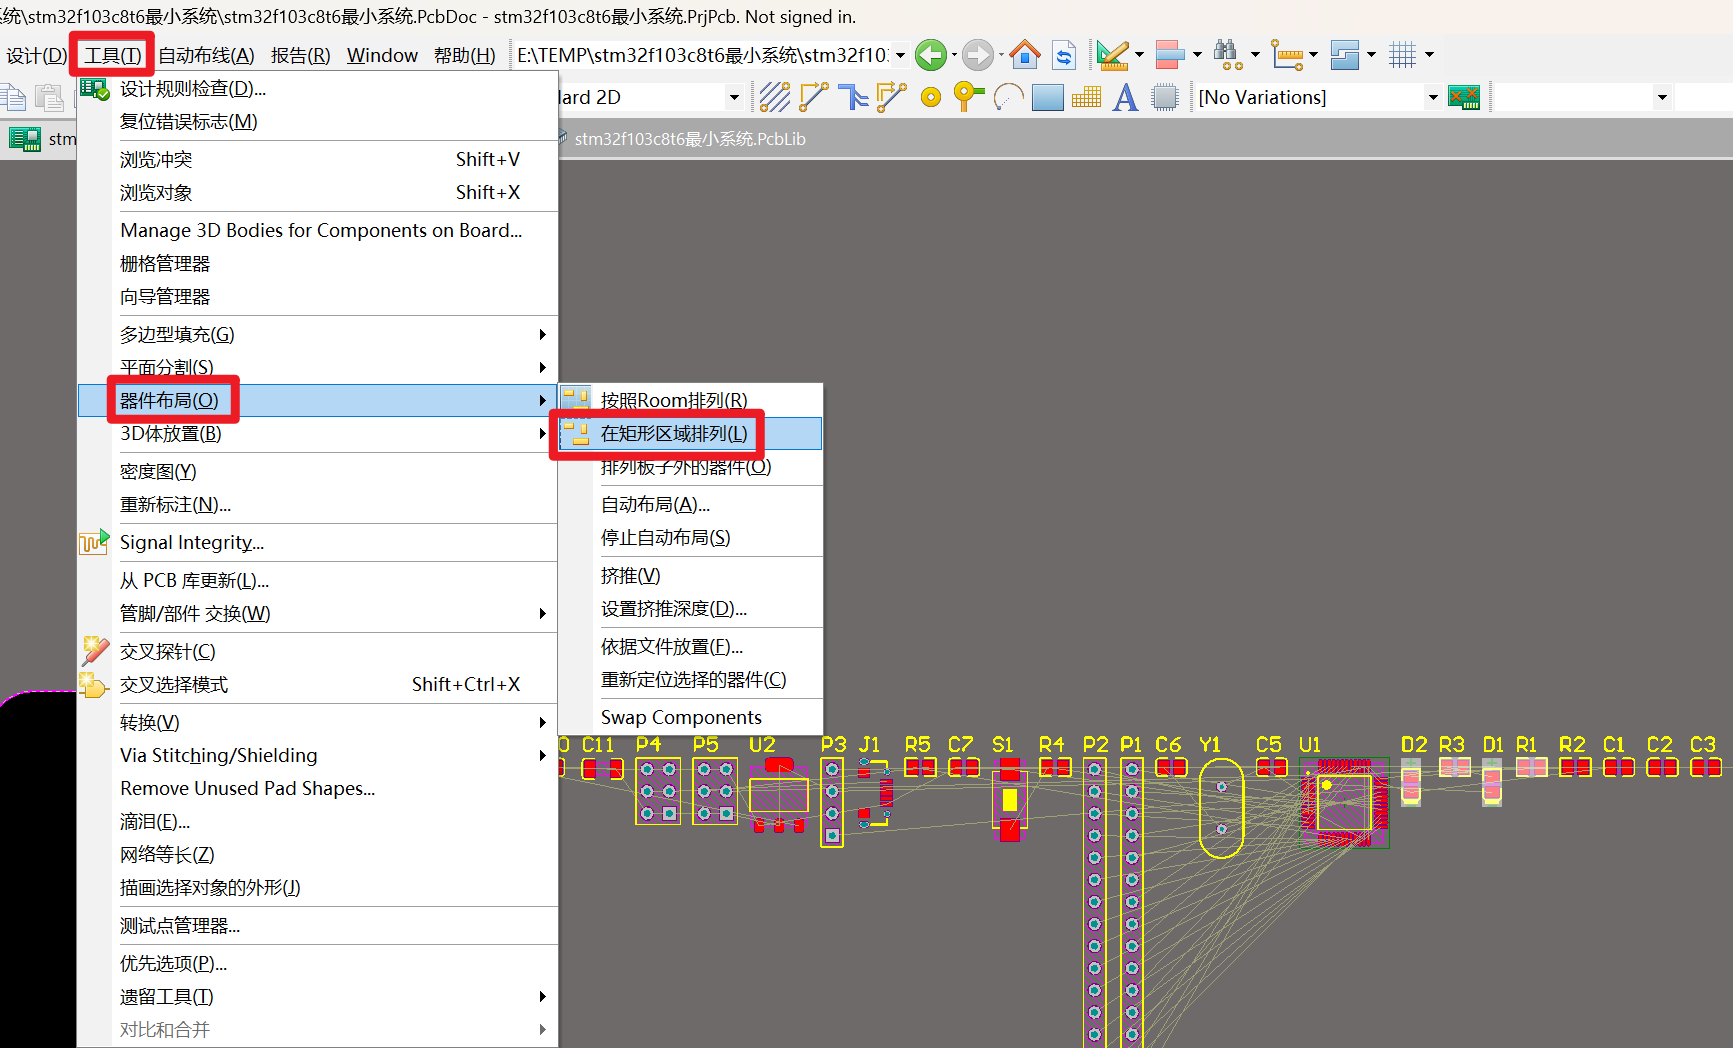
Task: Select the polygon pour grid icon
Action: click(1086, 97)
